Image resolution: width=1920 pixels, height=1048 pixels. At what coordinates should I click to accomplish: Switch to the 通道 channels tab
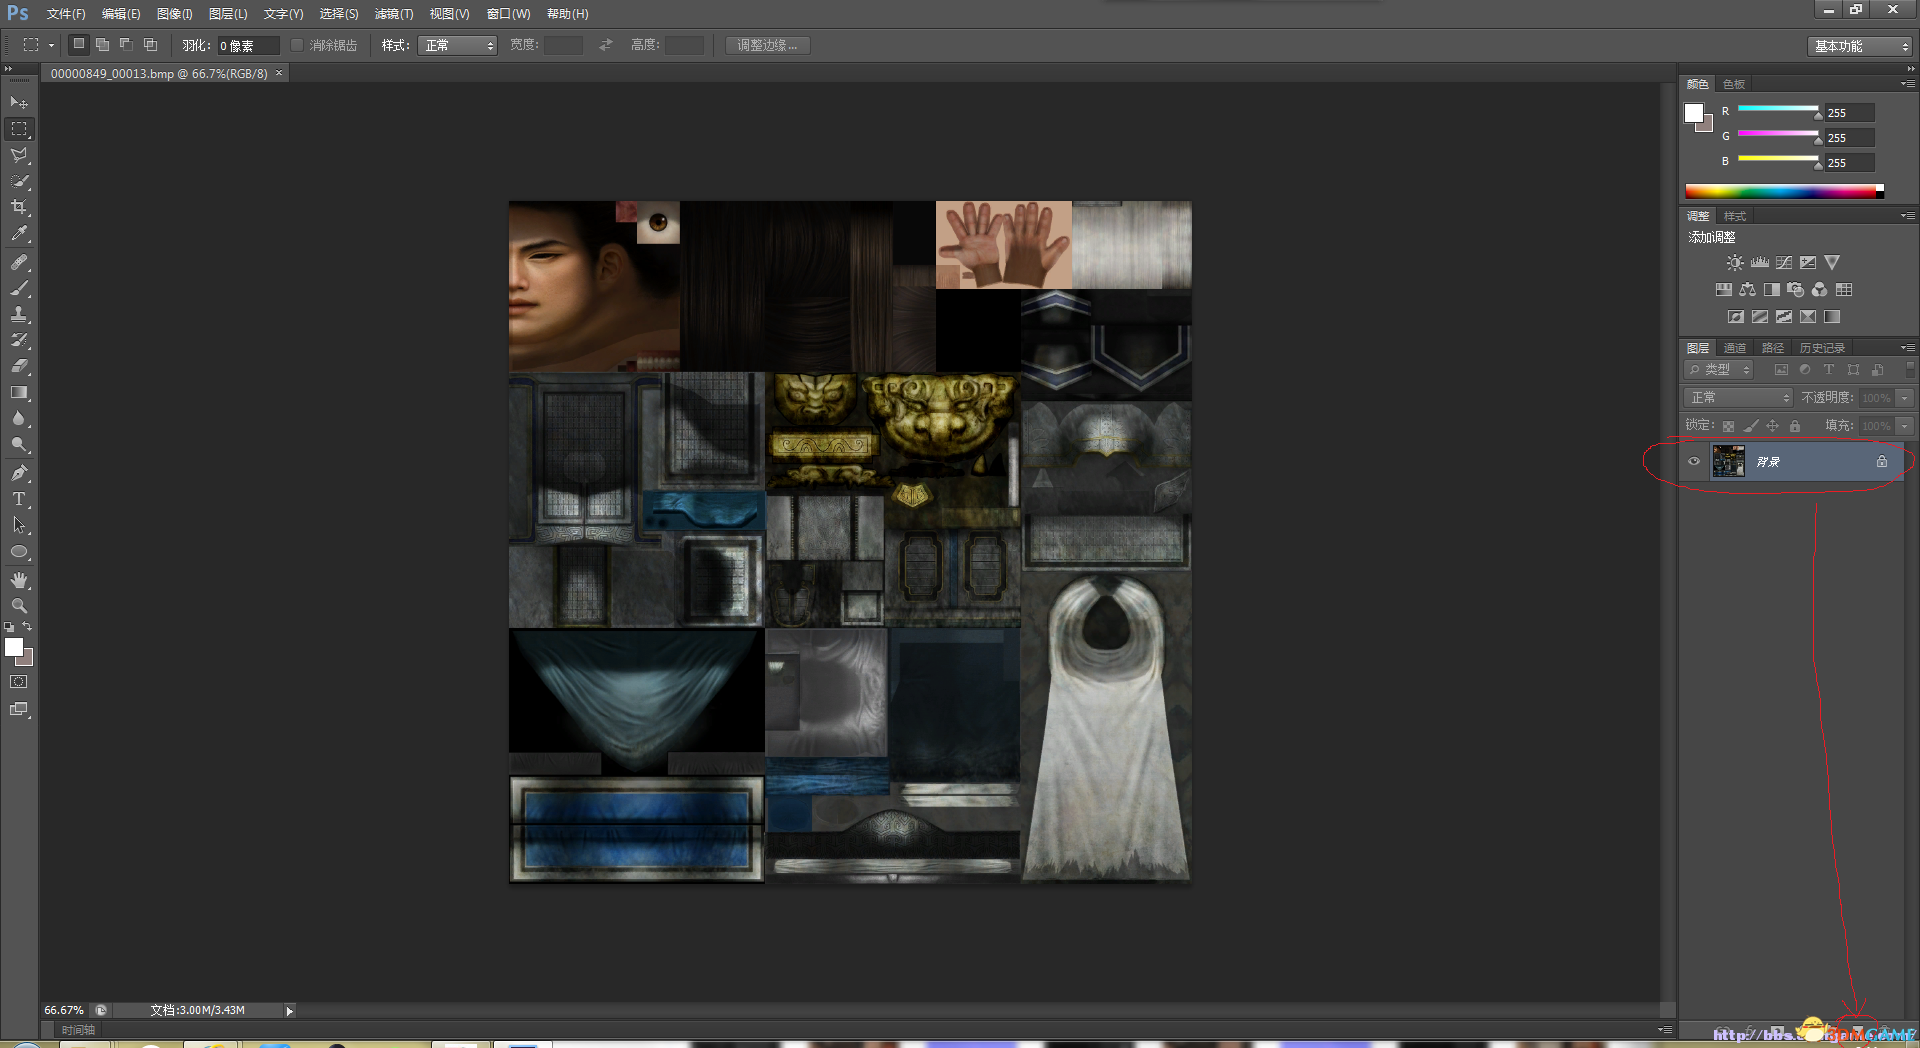point(1735,348)
